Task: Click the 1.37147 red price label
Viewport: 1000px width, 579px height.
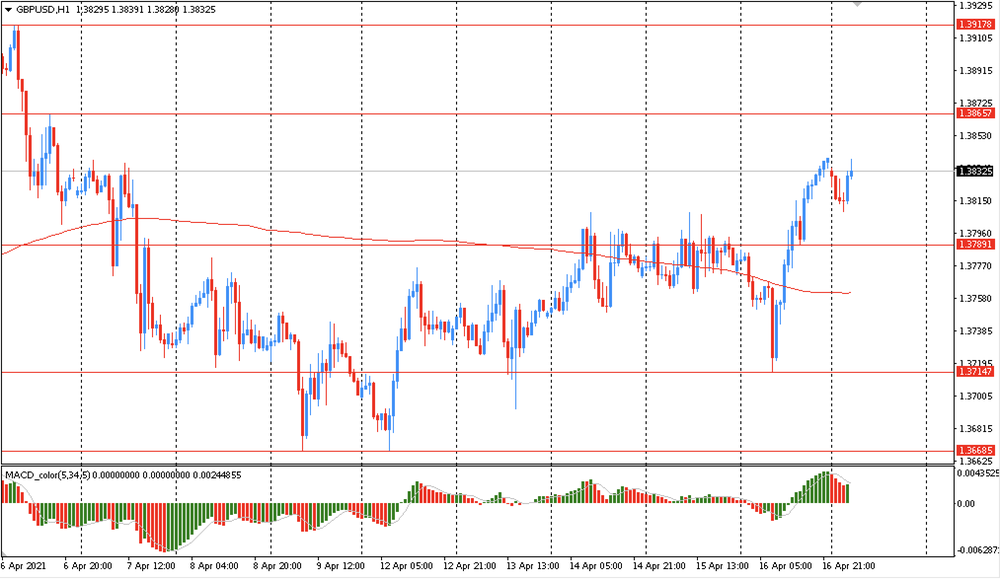Action: [974, 371]
